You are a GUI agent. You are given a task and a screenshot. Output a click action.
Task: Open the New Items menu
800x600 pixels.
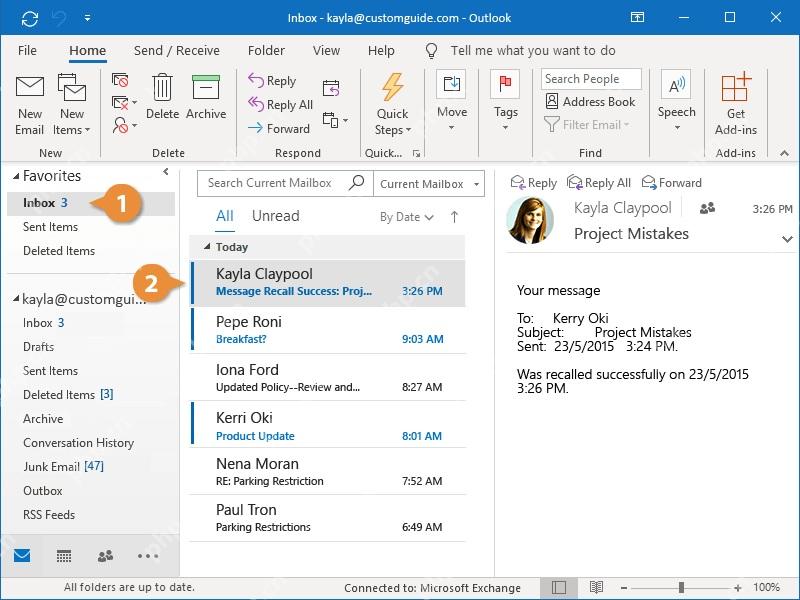(x=71, y=105)
